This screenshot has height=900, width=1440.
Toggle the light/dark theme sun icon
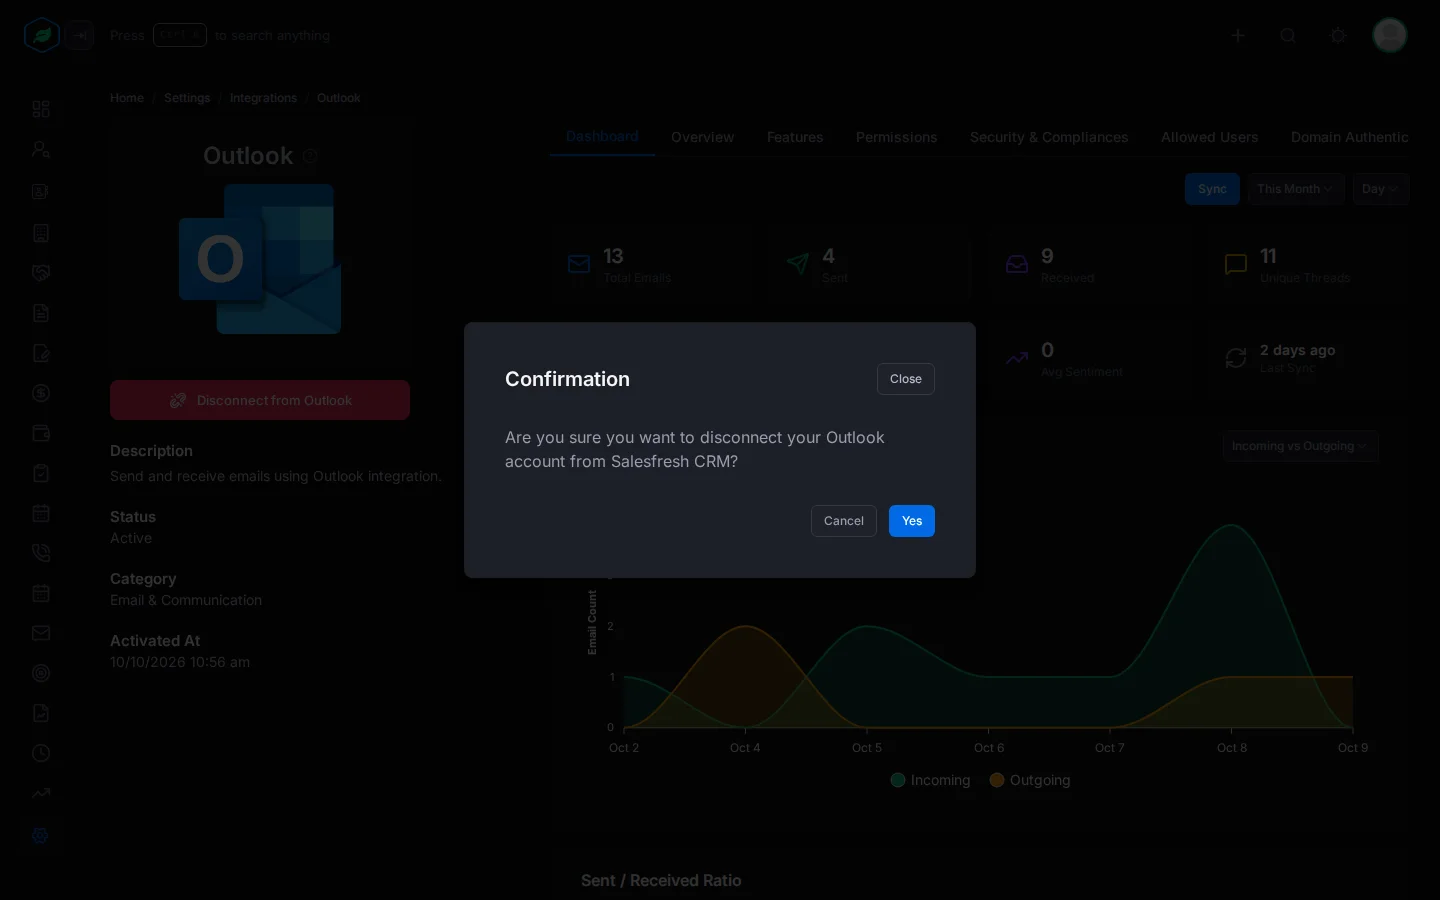1338,35
